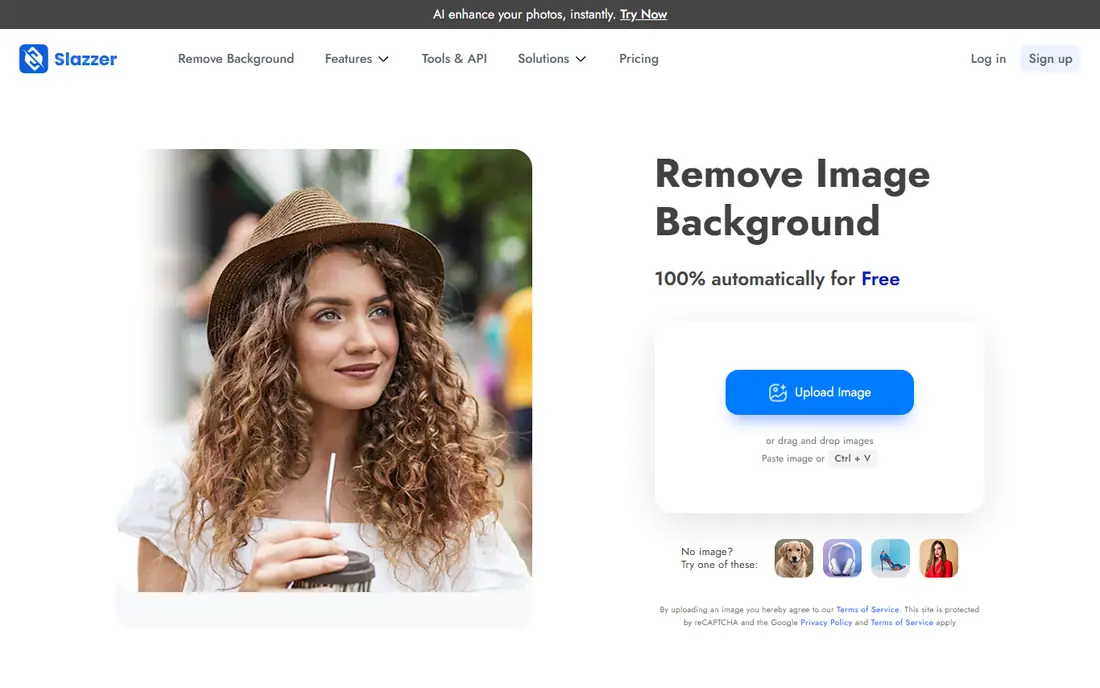This screenshot has height=688, width=1100.
Task: Click the Sign up button
Action: point(1050,59)
